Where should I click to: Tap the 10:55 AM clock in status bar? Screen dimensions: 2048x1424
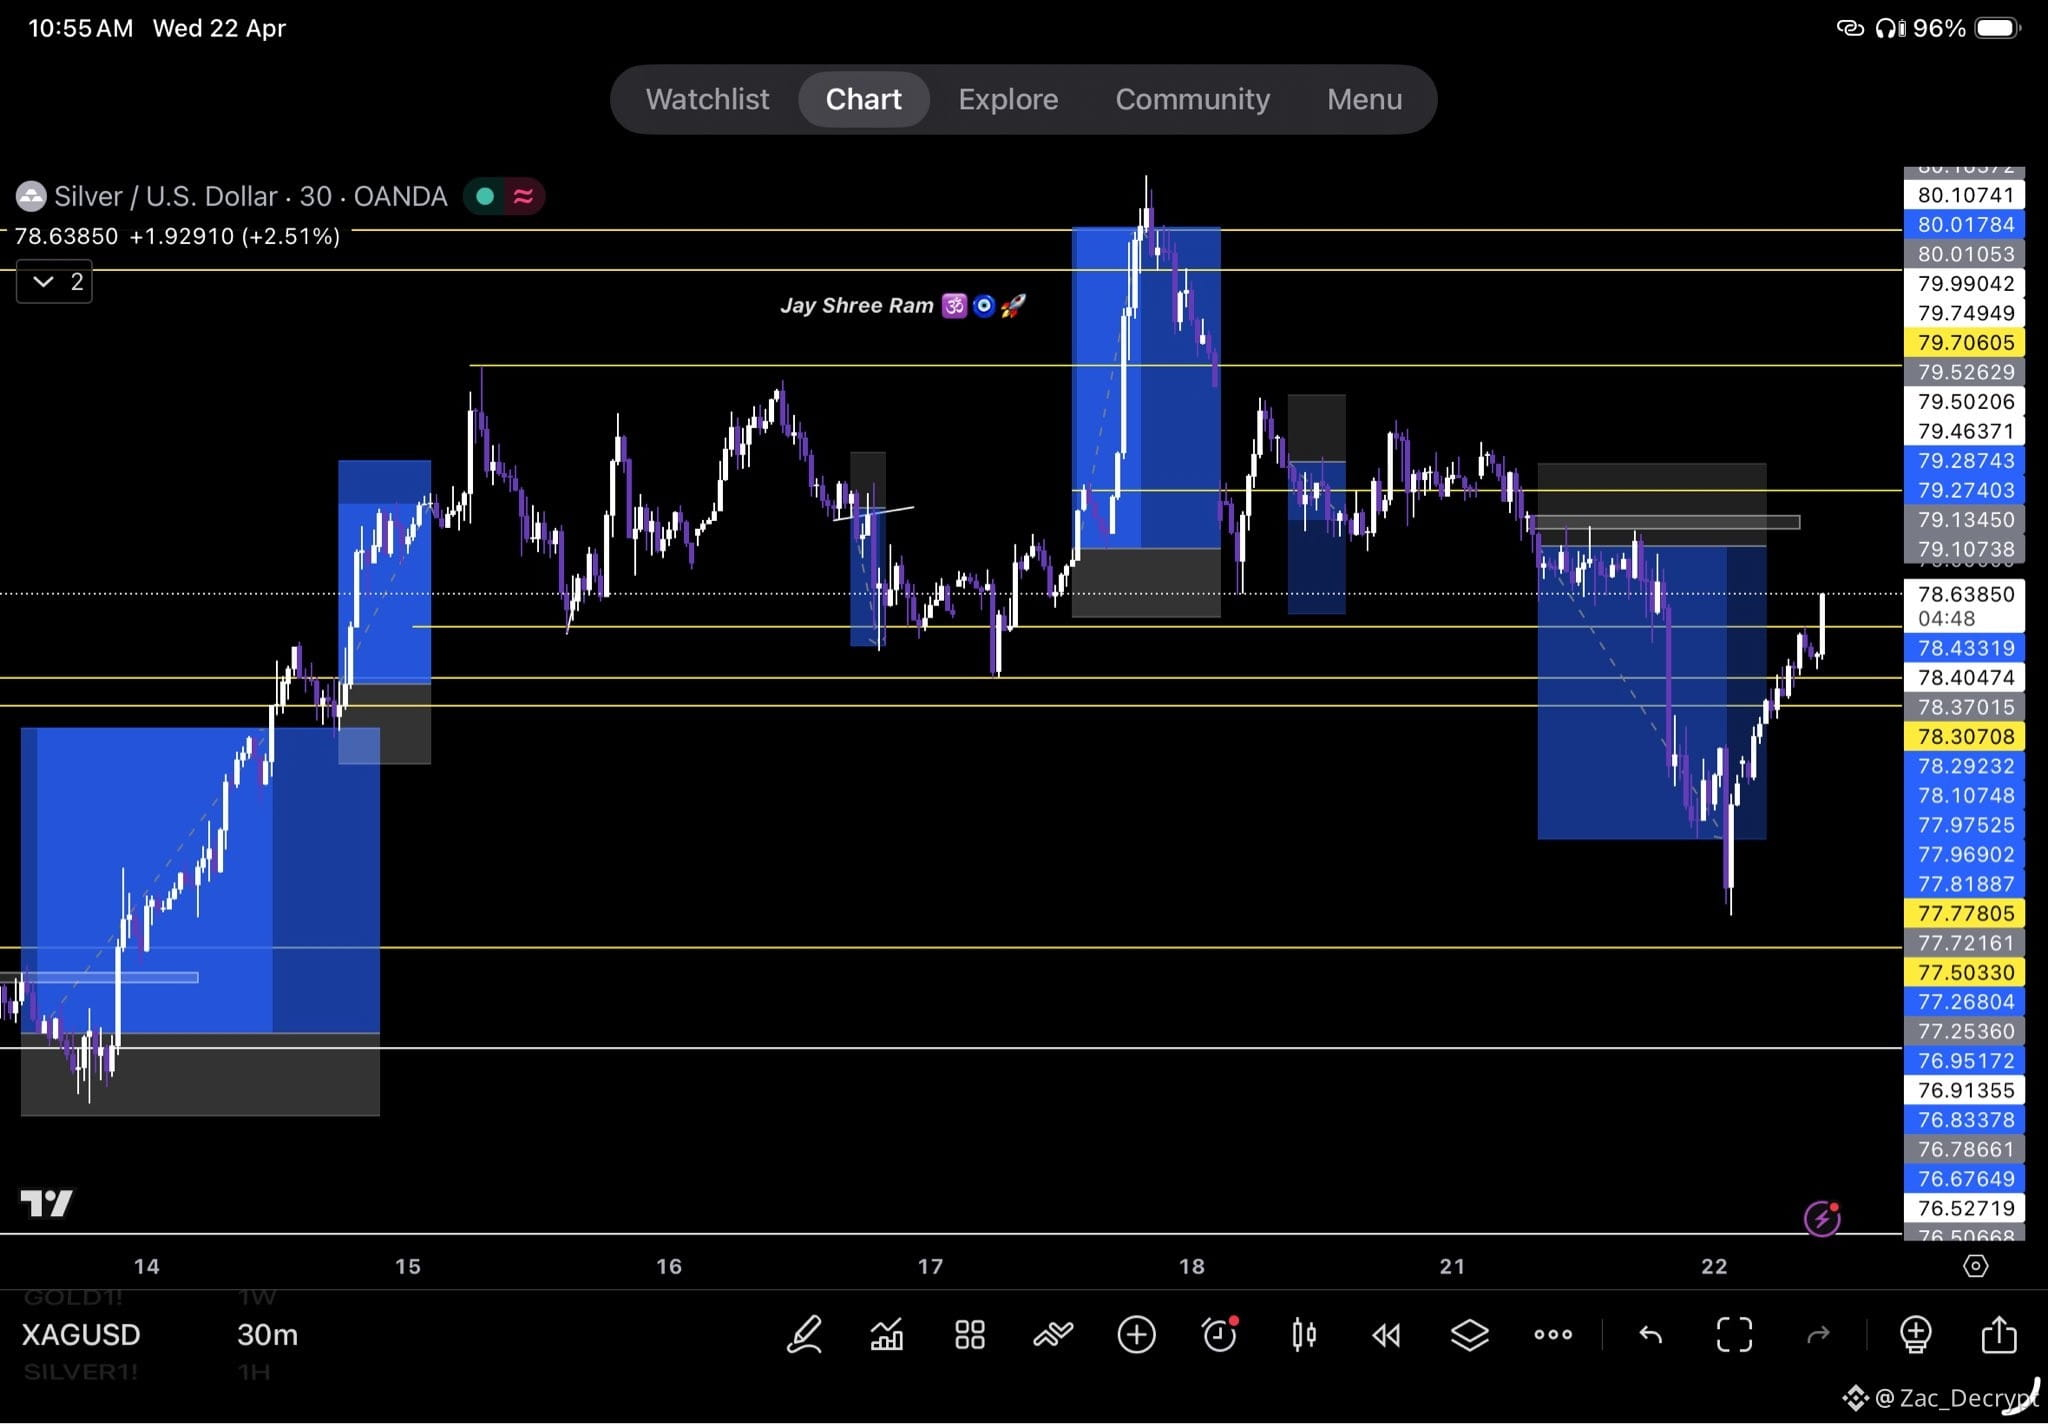click(x=80, y=28)
